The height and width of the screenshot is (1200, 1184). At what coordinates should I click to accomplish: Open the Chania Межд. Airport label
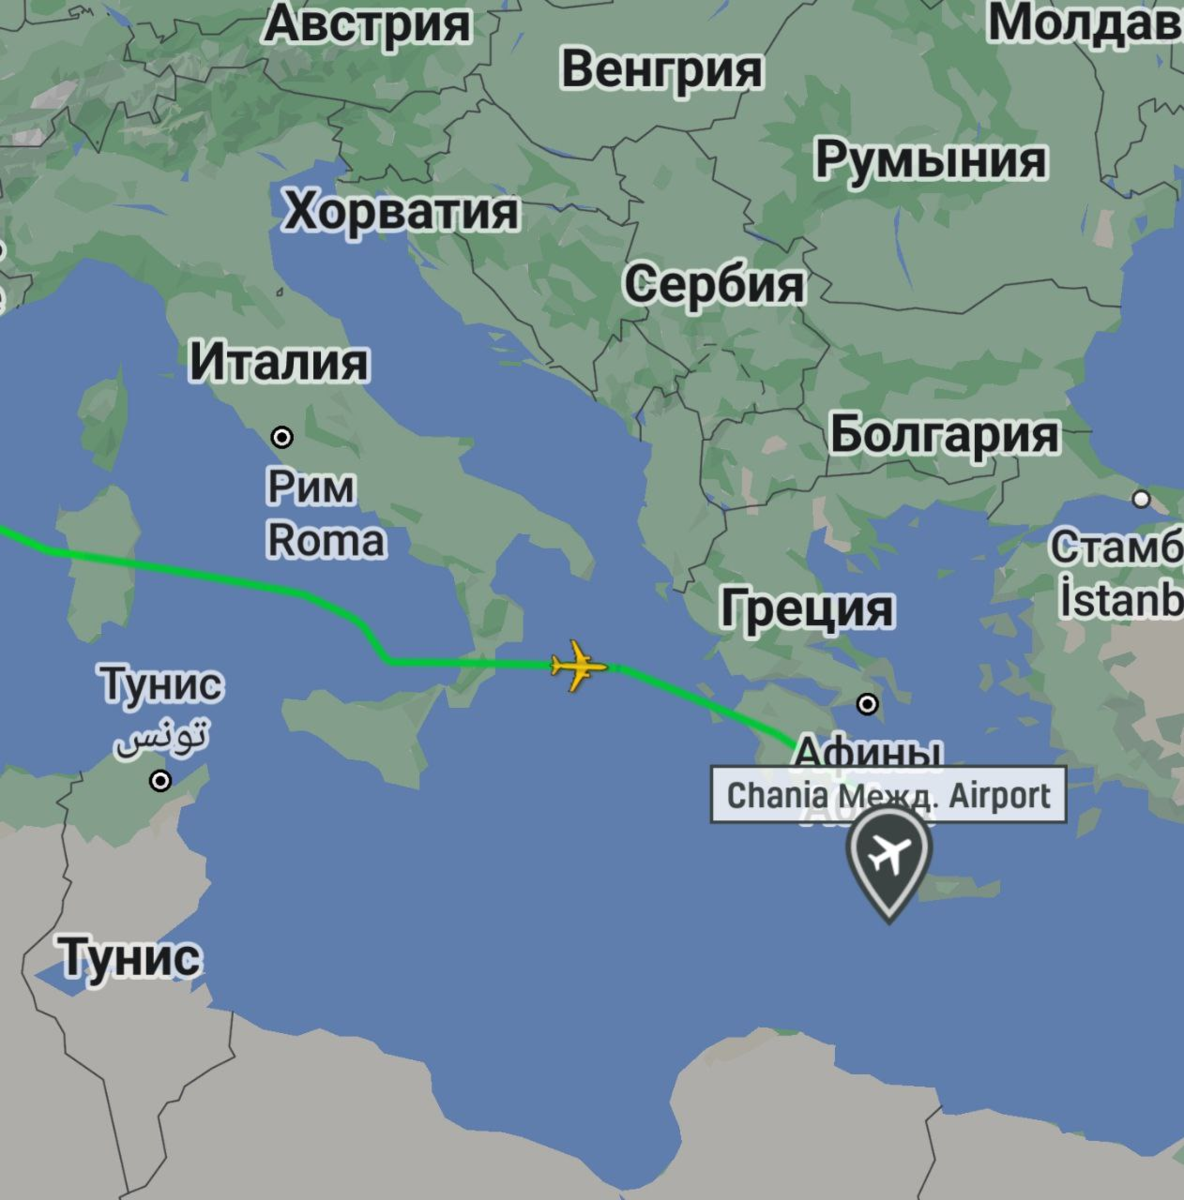coord(888,795)
